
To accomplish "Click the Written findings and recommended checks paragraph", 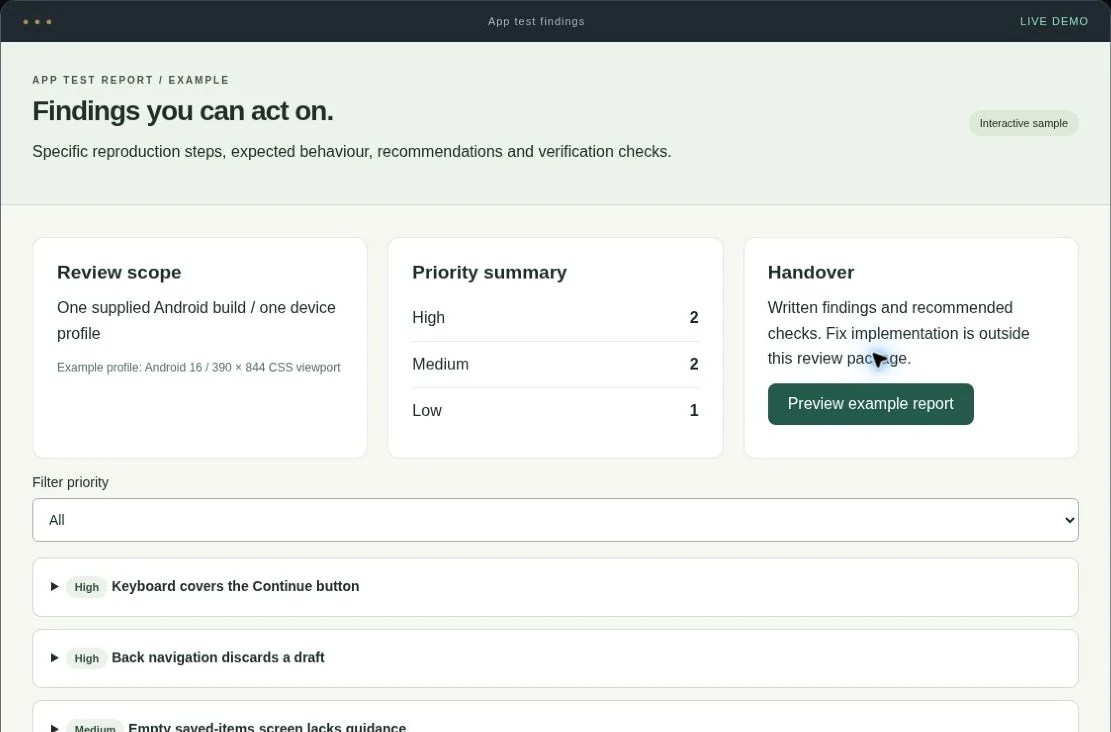I will (898, 333).
